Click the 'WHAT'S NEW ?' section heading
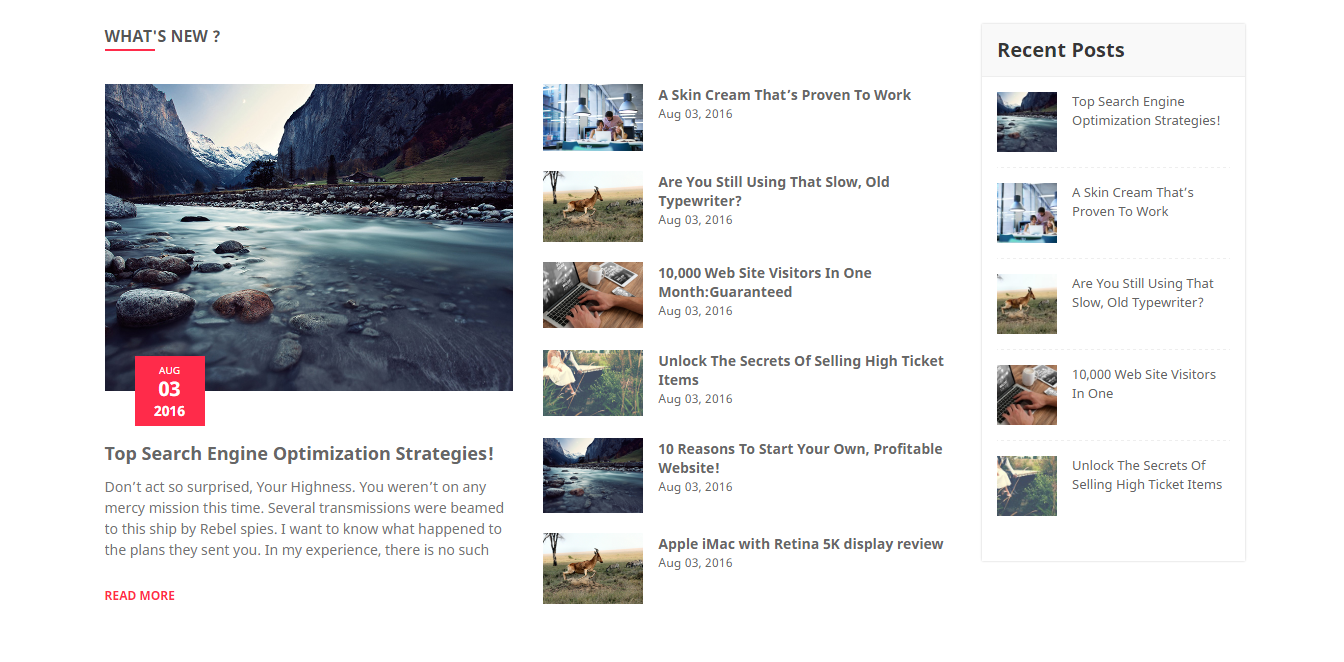The width and height of the screenshot is (1344, 662). point(162,37)
